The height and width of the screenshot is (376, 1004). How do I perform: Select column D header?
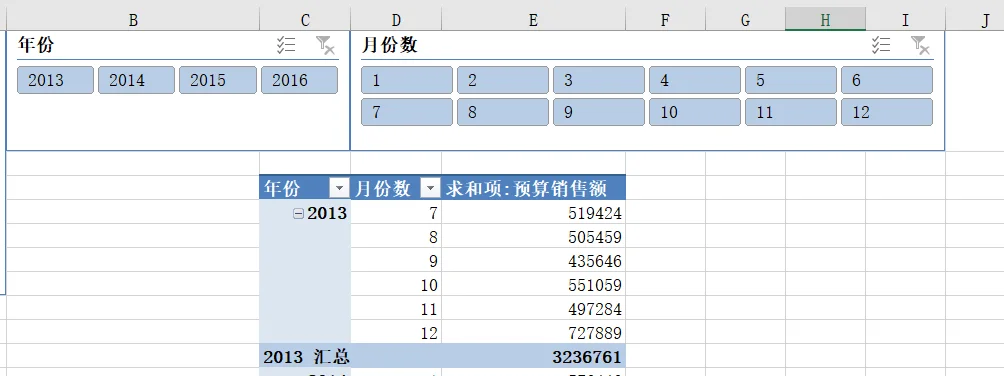tap(396, 20)
